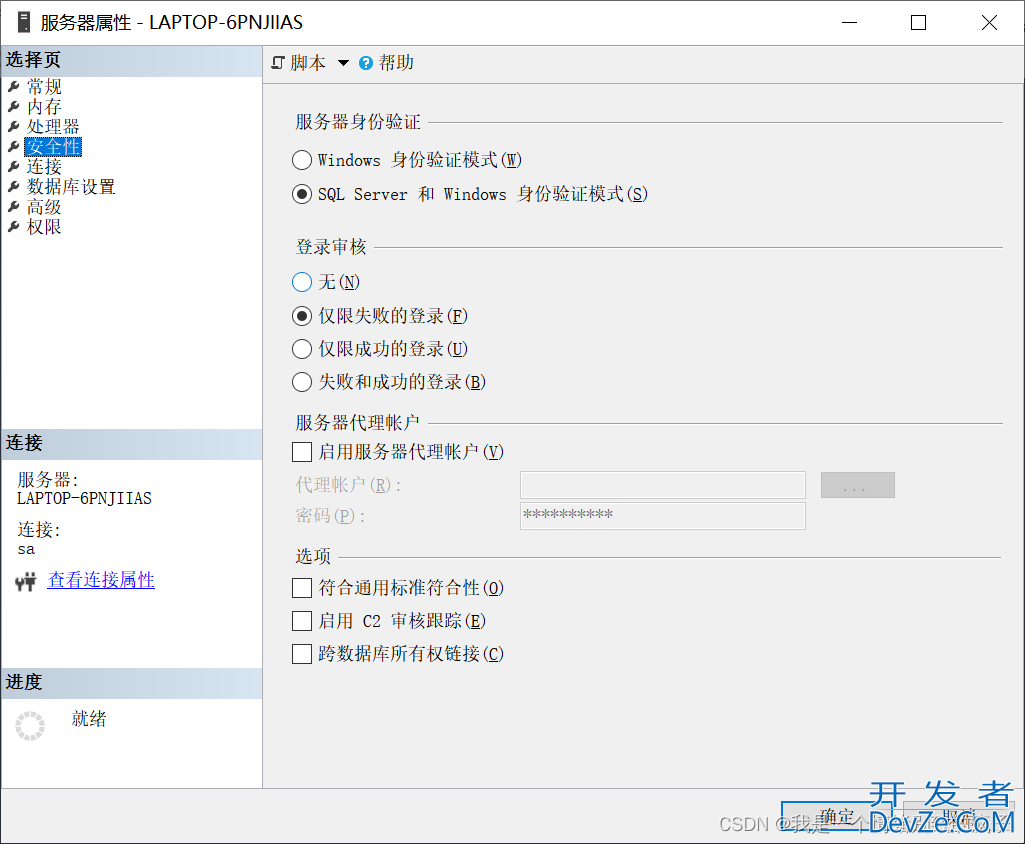Click the wrench icon beside 数据库设置
1025x844 pixels.
click(14, 187)
